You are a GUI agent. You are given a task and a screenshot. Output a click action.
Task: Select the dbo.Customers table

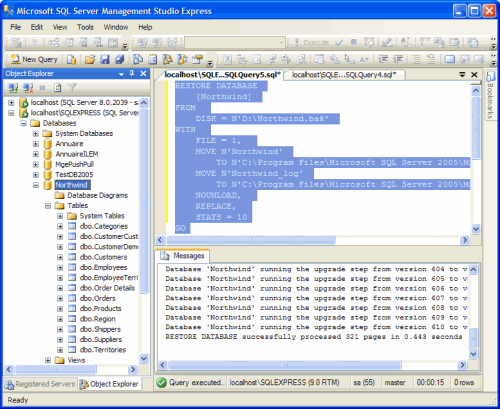pyautogui.click(x=103, y=257)
